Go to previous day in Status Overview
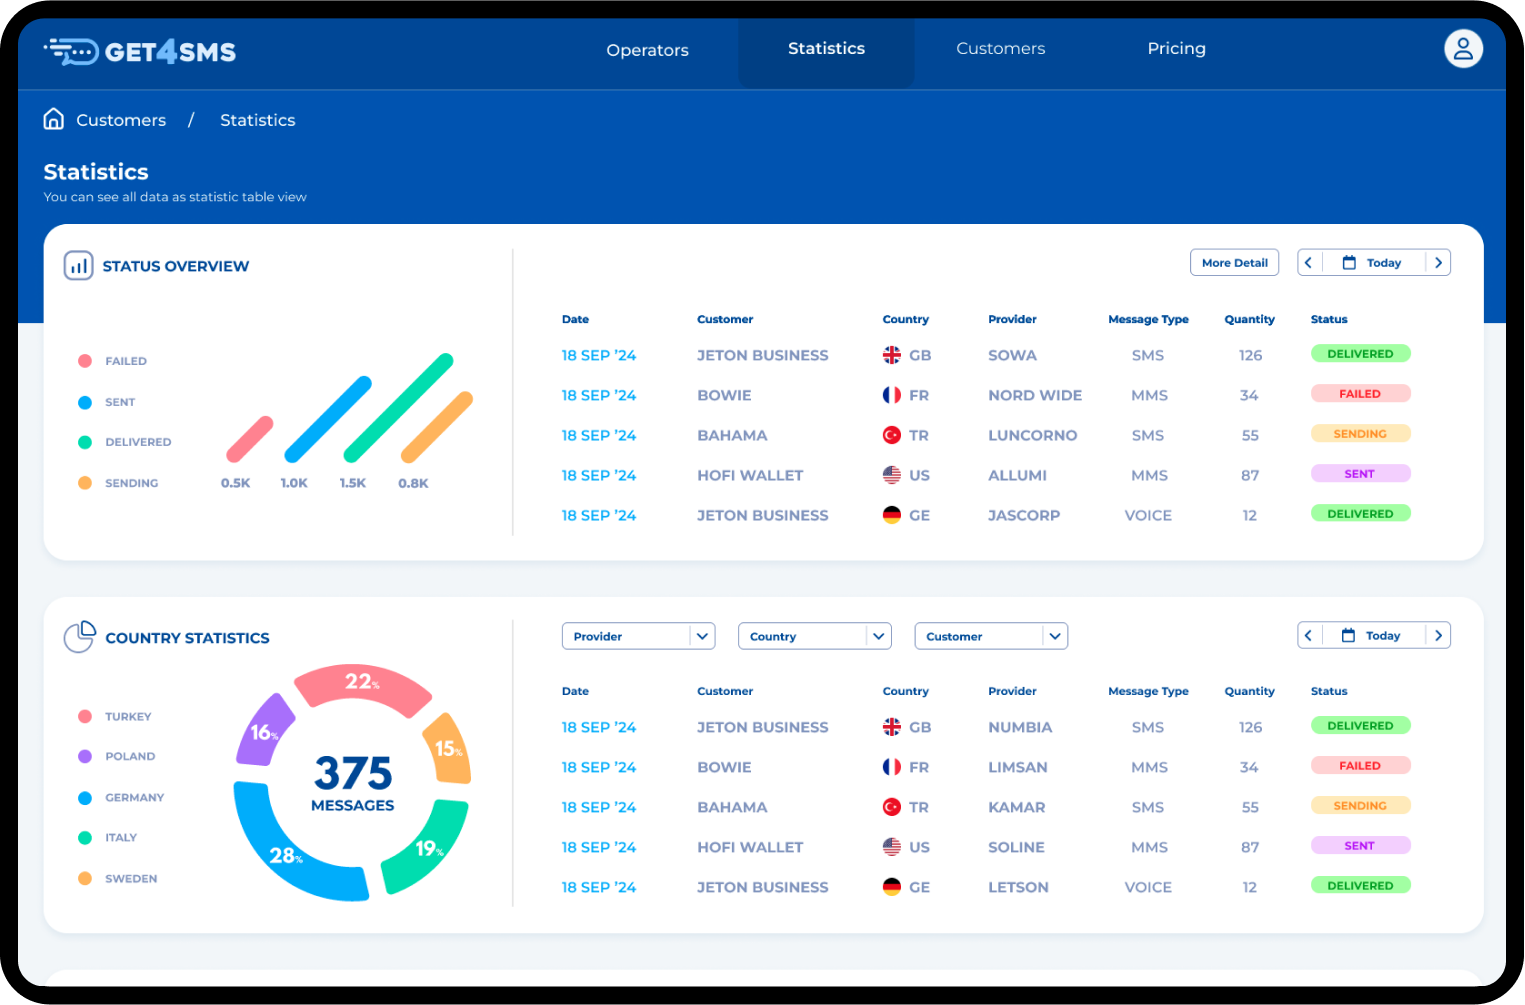1525x1005 pixels. point(1308,263)
